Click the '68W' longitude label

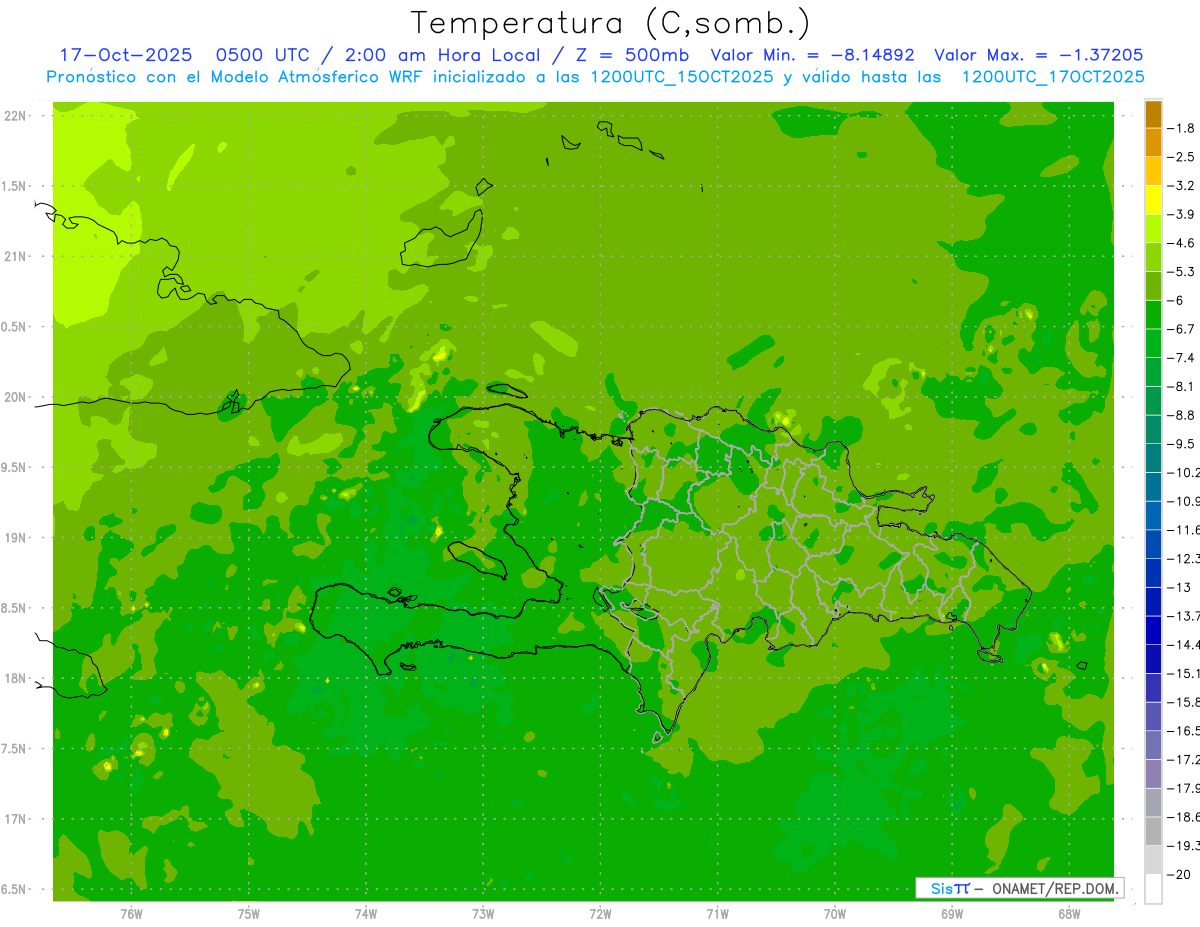tap(1069, 913)
